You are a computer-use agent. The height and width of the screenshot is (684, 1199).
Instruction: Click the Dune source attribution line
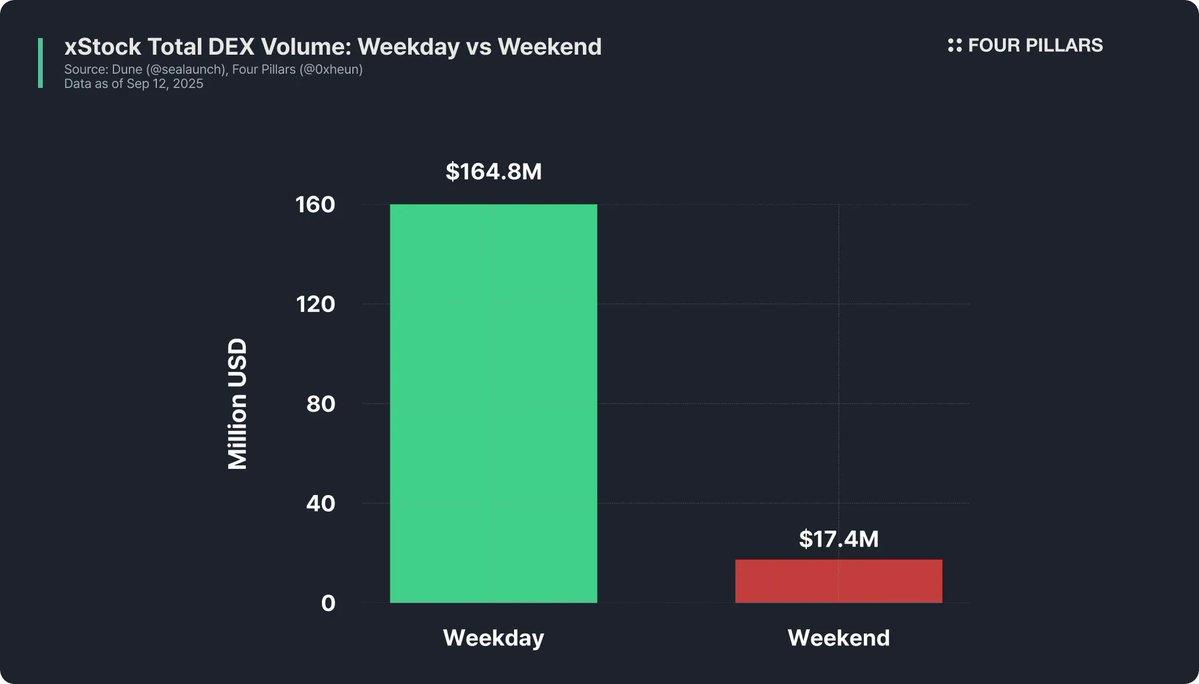(213, 70)
